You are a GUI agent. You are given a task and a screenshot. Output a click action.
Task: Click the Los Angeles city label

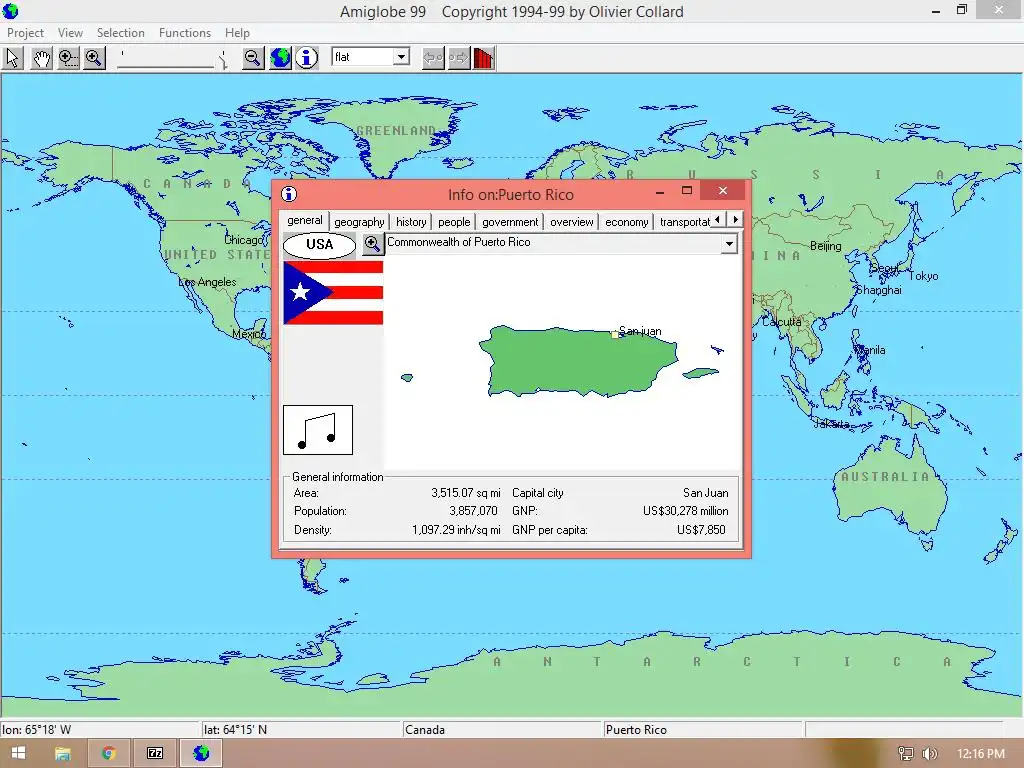(x=207, y=282)
